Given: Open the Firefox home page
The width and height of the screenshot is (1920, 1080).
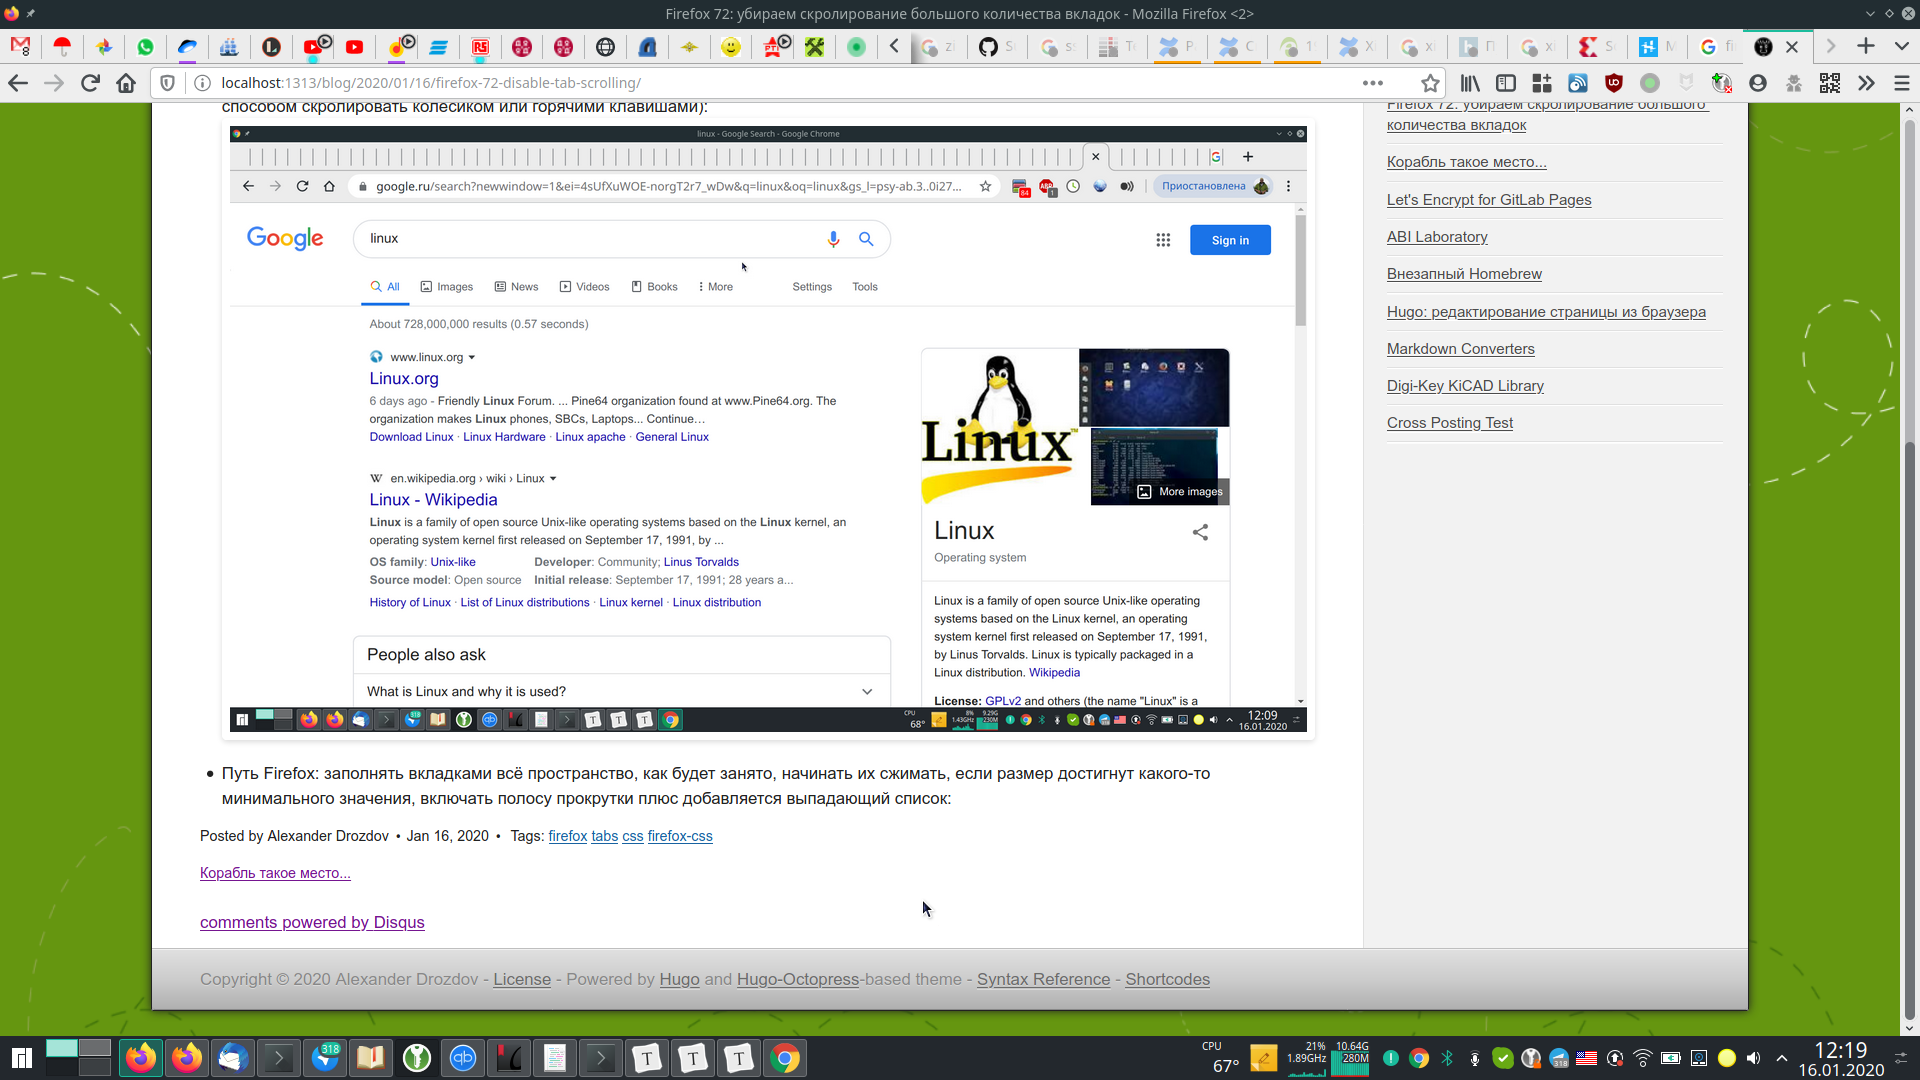Looking at the screenshot, I should coord(126,83).
